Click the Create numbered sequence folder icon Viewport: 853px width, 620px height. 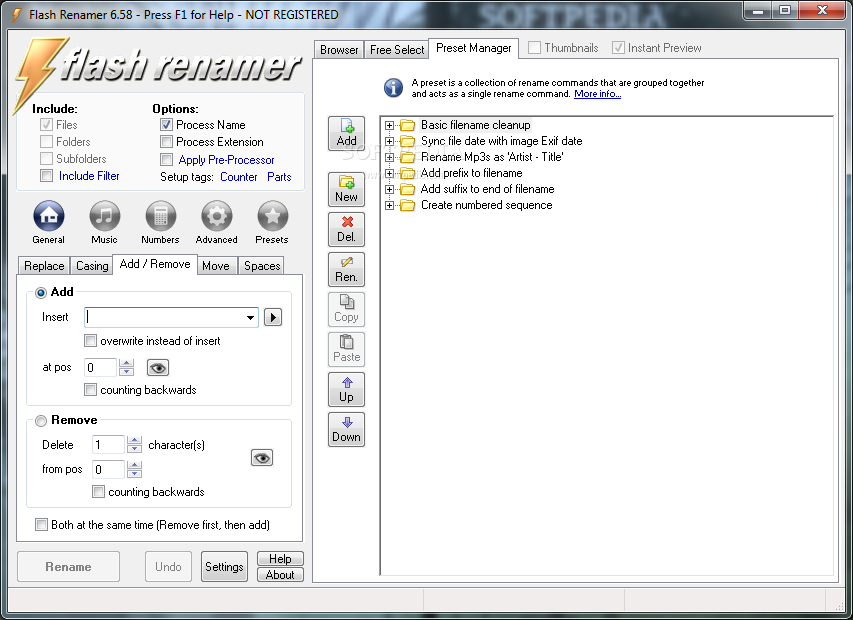click(x=407, y=206)
